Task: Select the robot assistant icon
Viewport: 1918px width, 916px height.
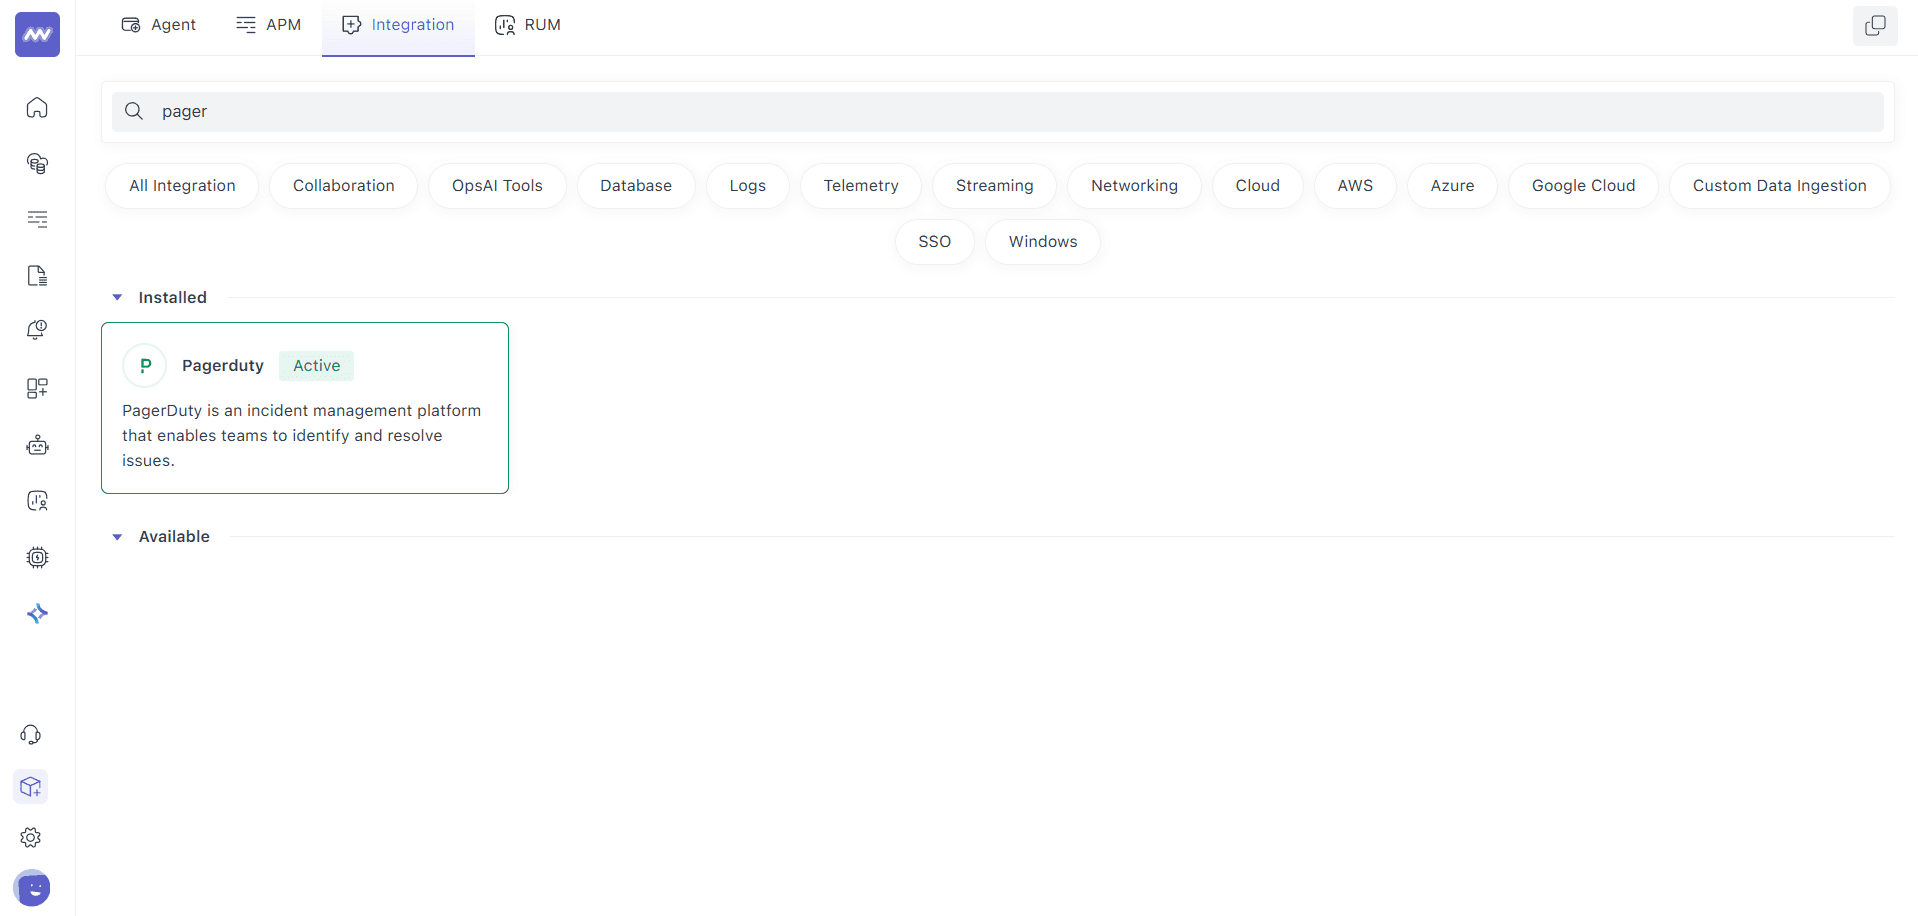Action: (x=37, y=445)
